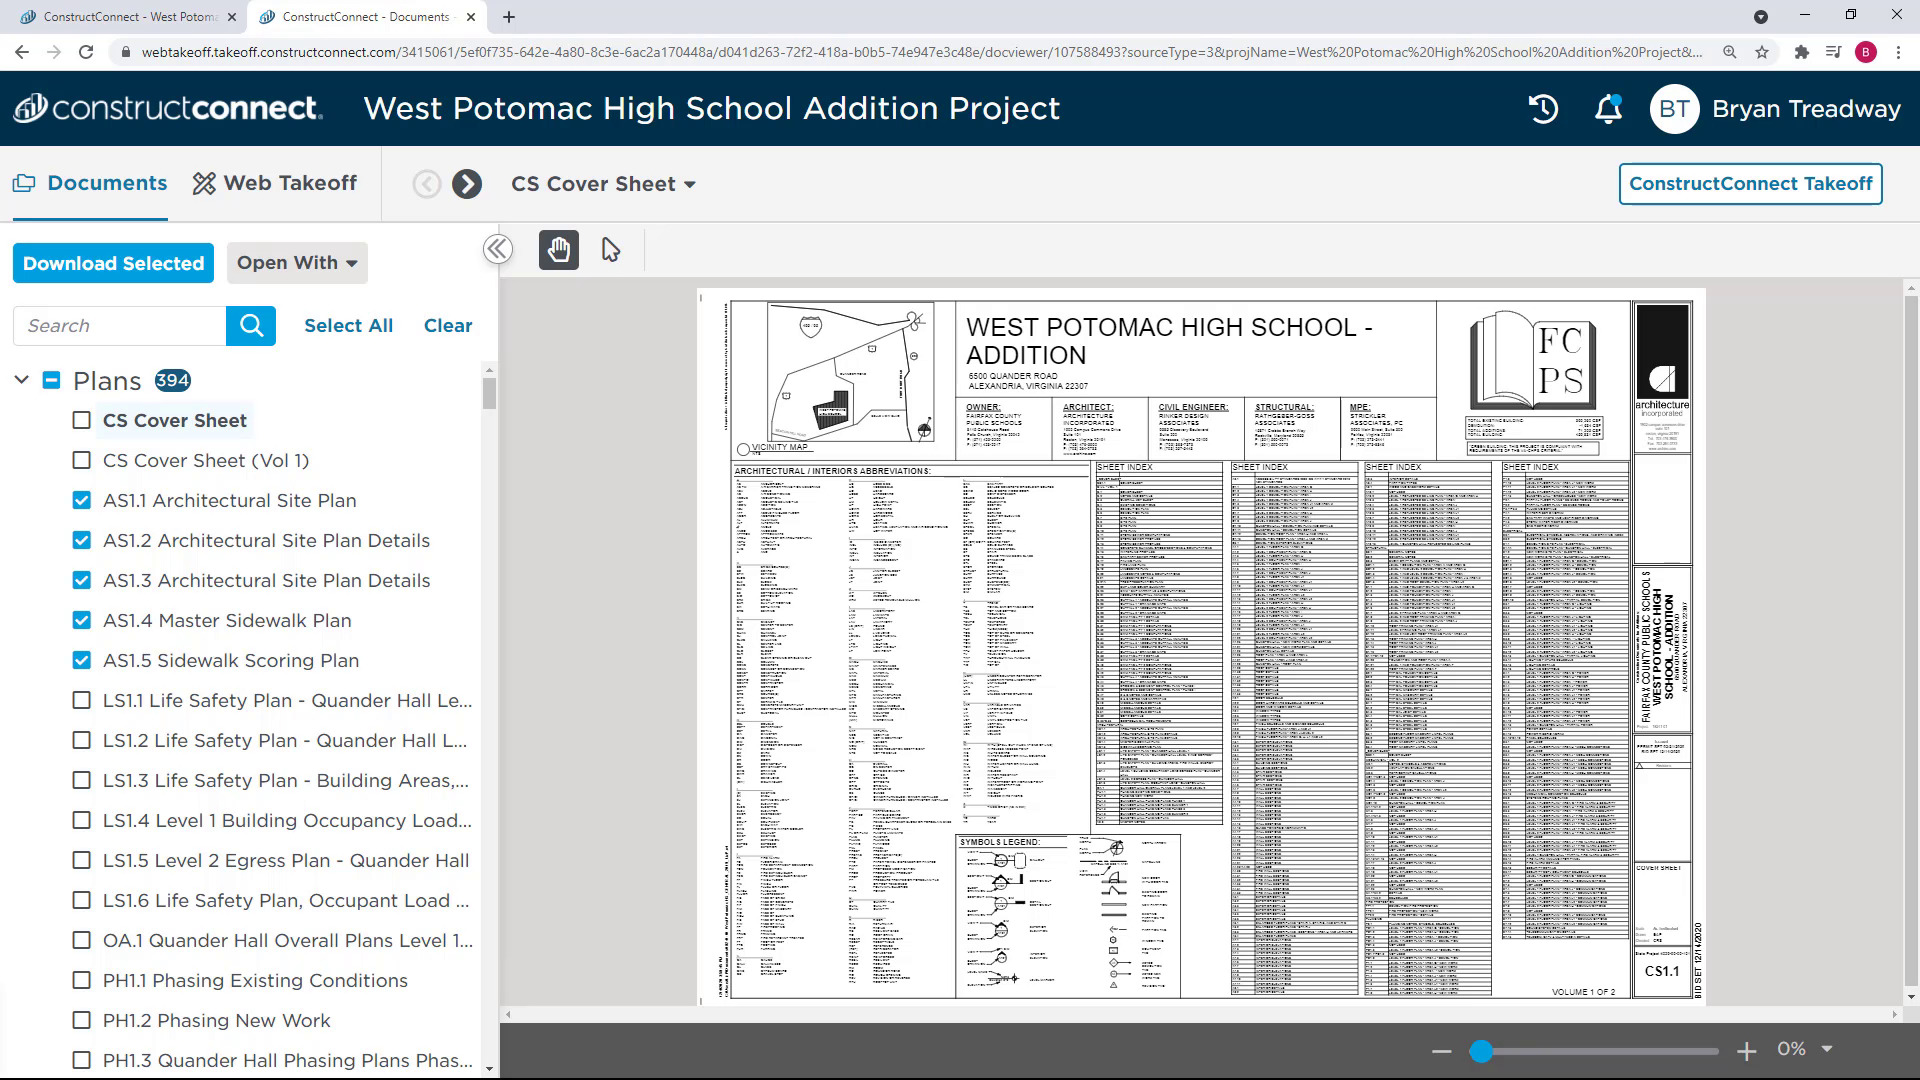Uncheck AS1.1 Architectural Site Plan

(x=82, y=500)
